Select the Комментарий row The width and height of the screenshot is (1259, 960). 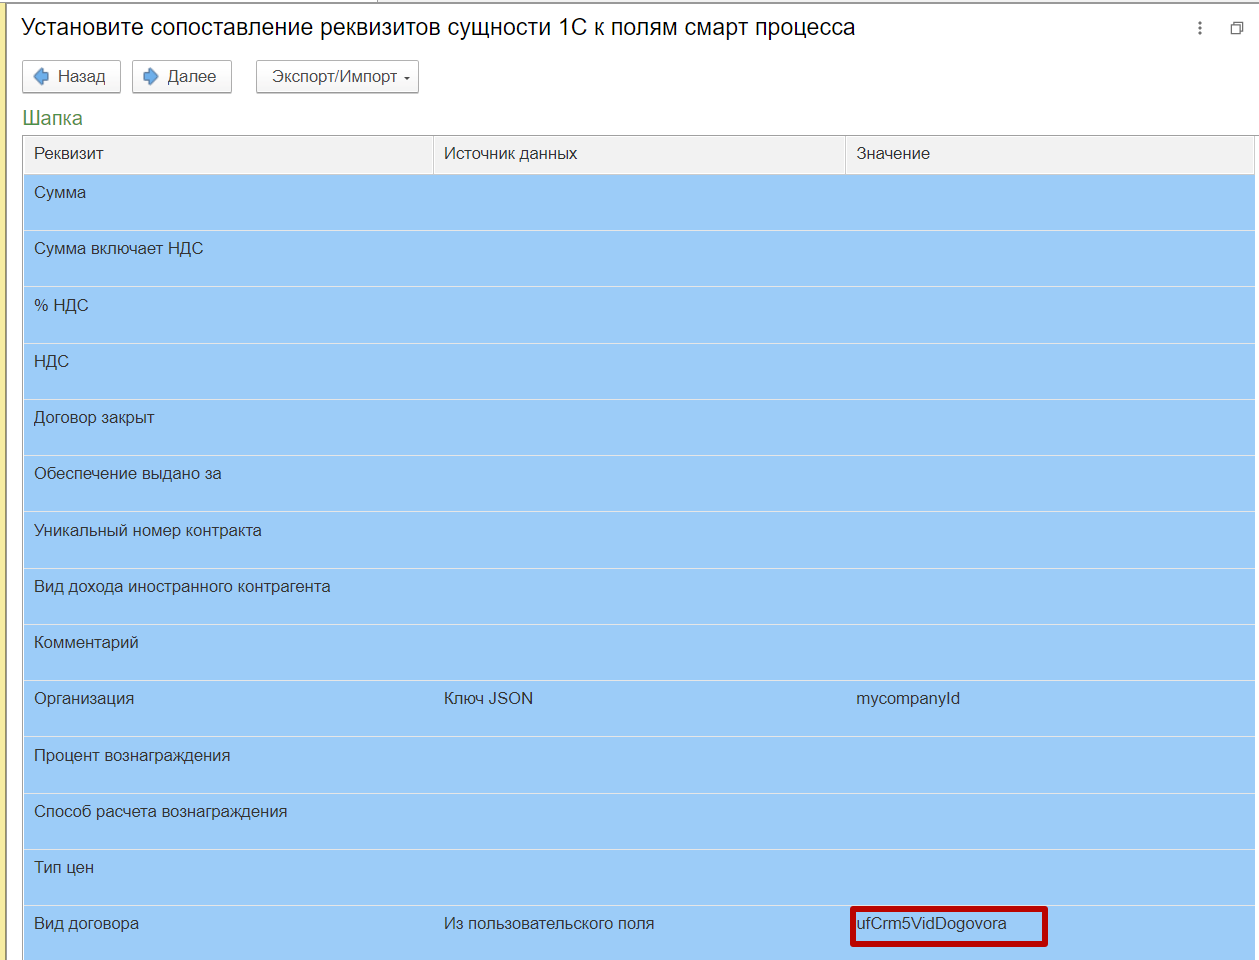(x=86, y=643)
